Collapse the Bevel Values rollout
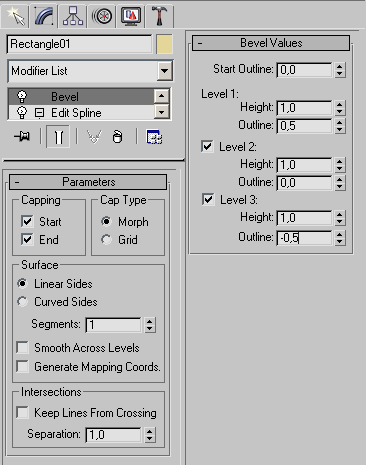Viewport: 366px width, 465px height. (x=271, y=43)
